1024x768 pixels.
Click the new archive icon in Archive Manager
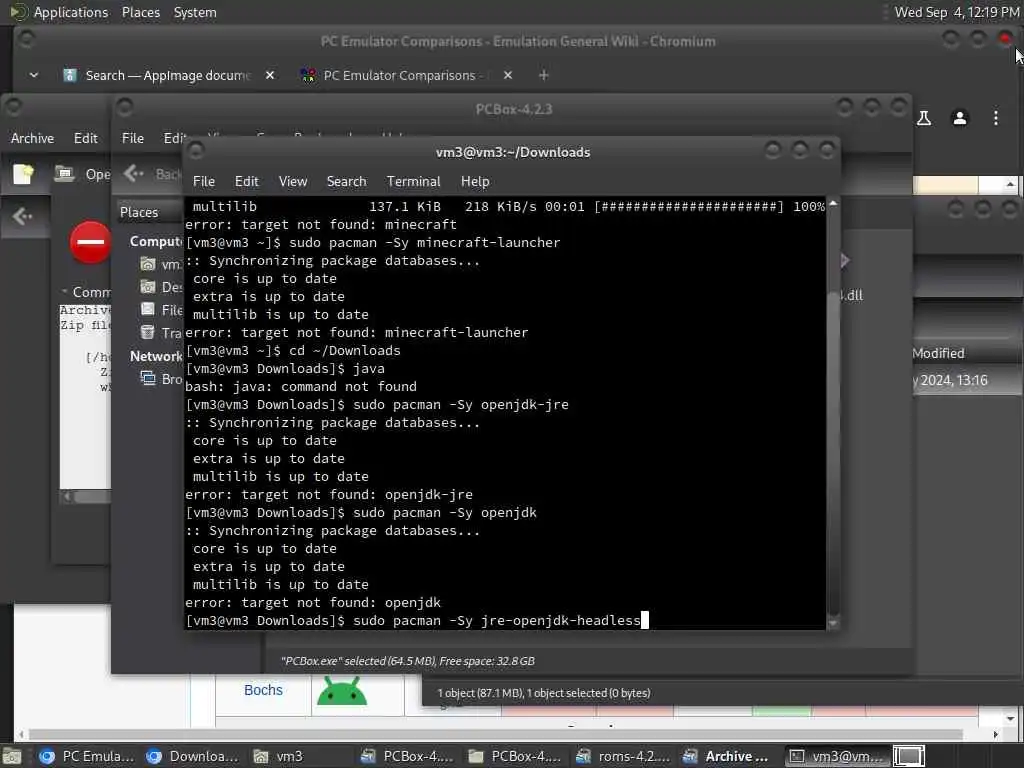click(x=23, y=174)
